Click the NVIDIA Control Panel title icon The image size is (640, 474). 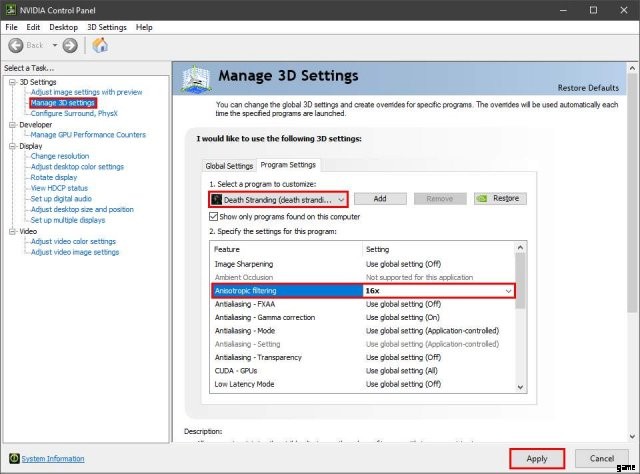pos(9,9)
